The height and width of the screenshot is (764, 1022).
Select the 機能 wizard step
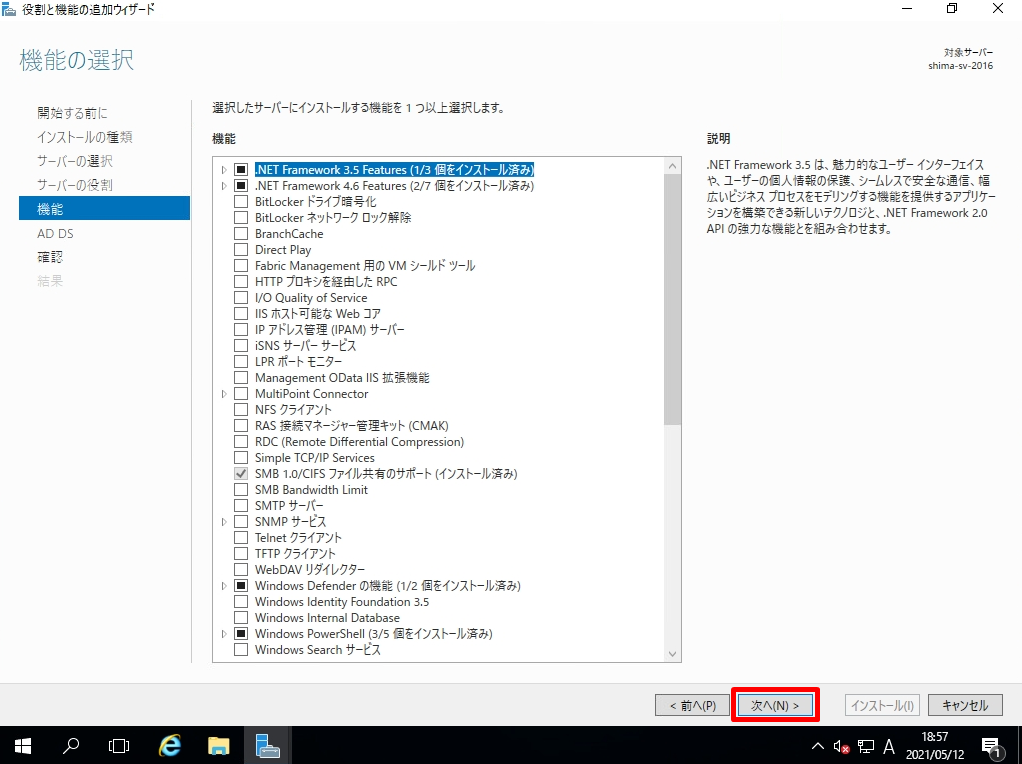pos(104,209)
